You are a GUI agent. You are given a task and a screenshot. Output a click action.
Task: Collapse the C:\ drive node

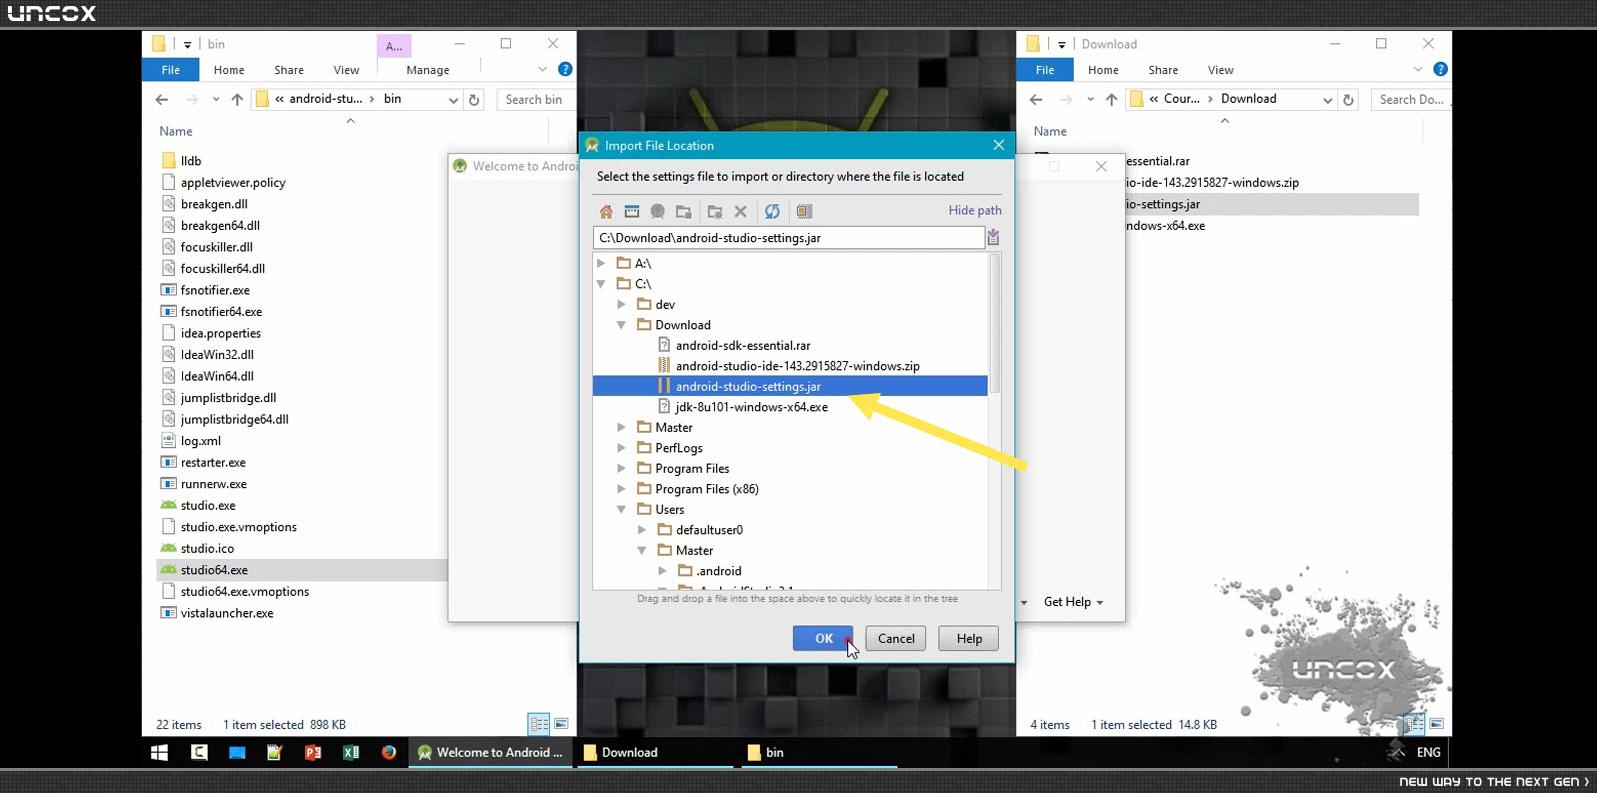point(601,284)
